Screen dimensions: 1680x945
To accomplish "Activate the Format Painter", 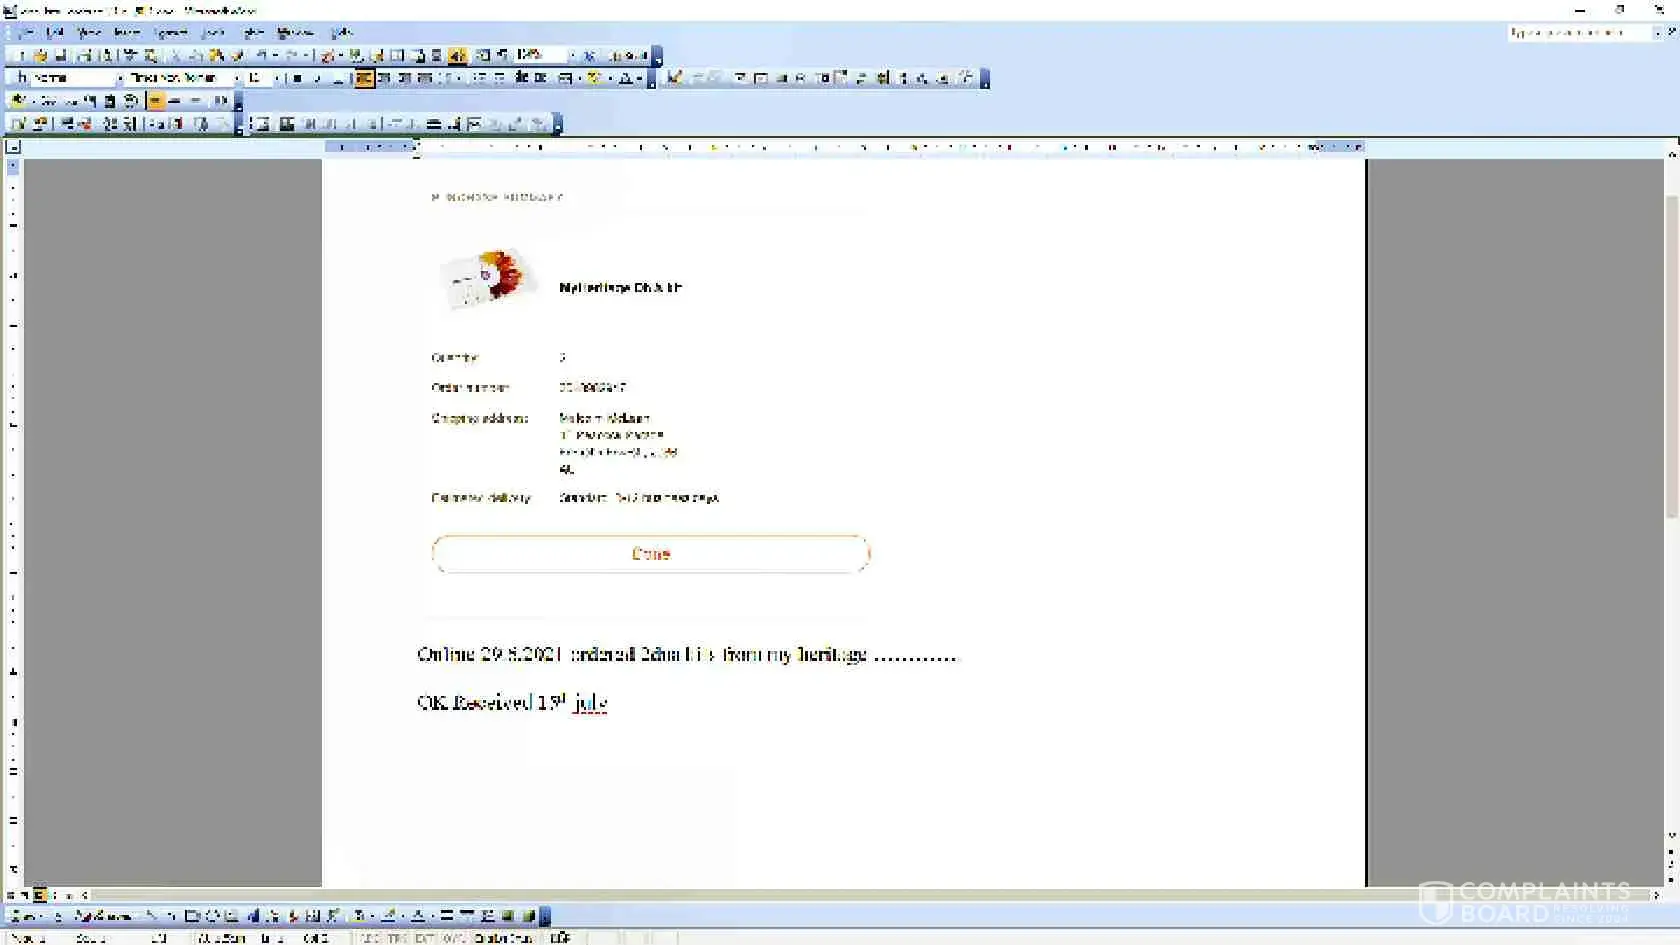I will [x=237, y=55].
